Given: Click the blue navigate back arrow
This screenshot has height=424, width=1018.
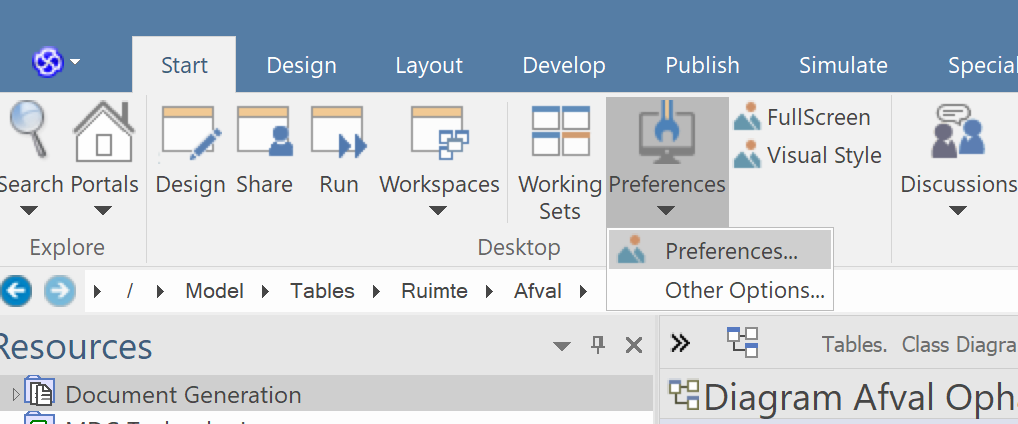Looking at the screenshot, I should coord(17,291).
